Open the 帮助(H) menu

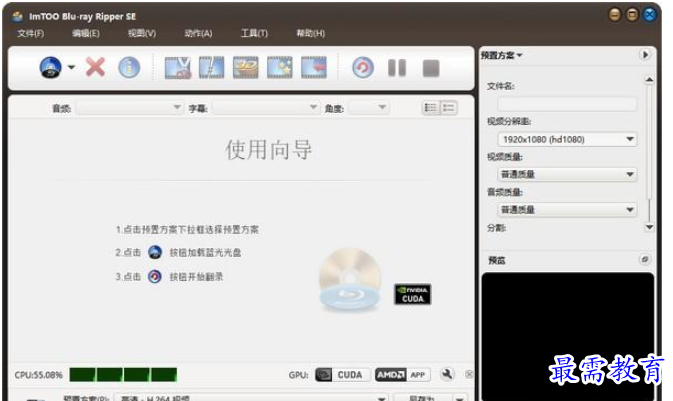[x=311, y=33]
